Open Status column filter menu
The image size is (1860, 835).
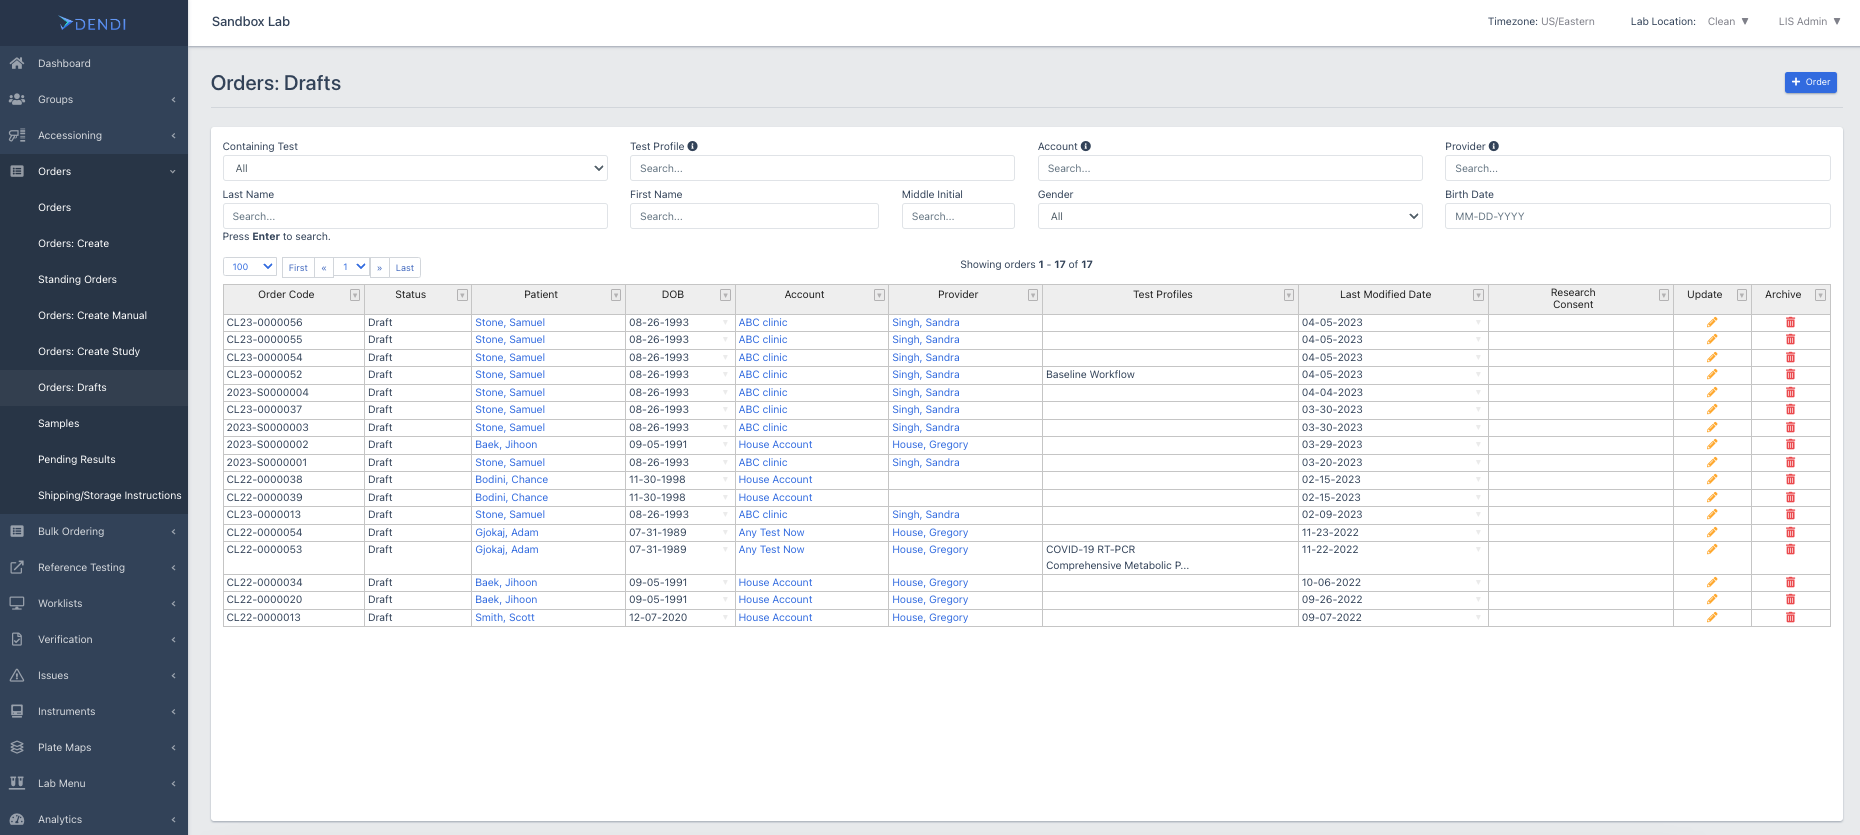(x=462, y=295)
